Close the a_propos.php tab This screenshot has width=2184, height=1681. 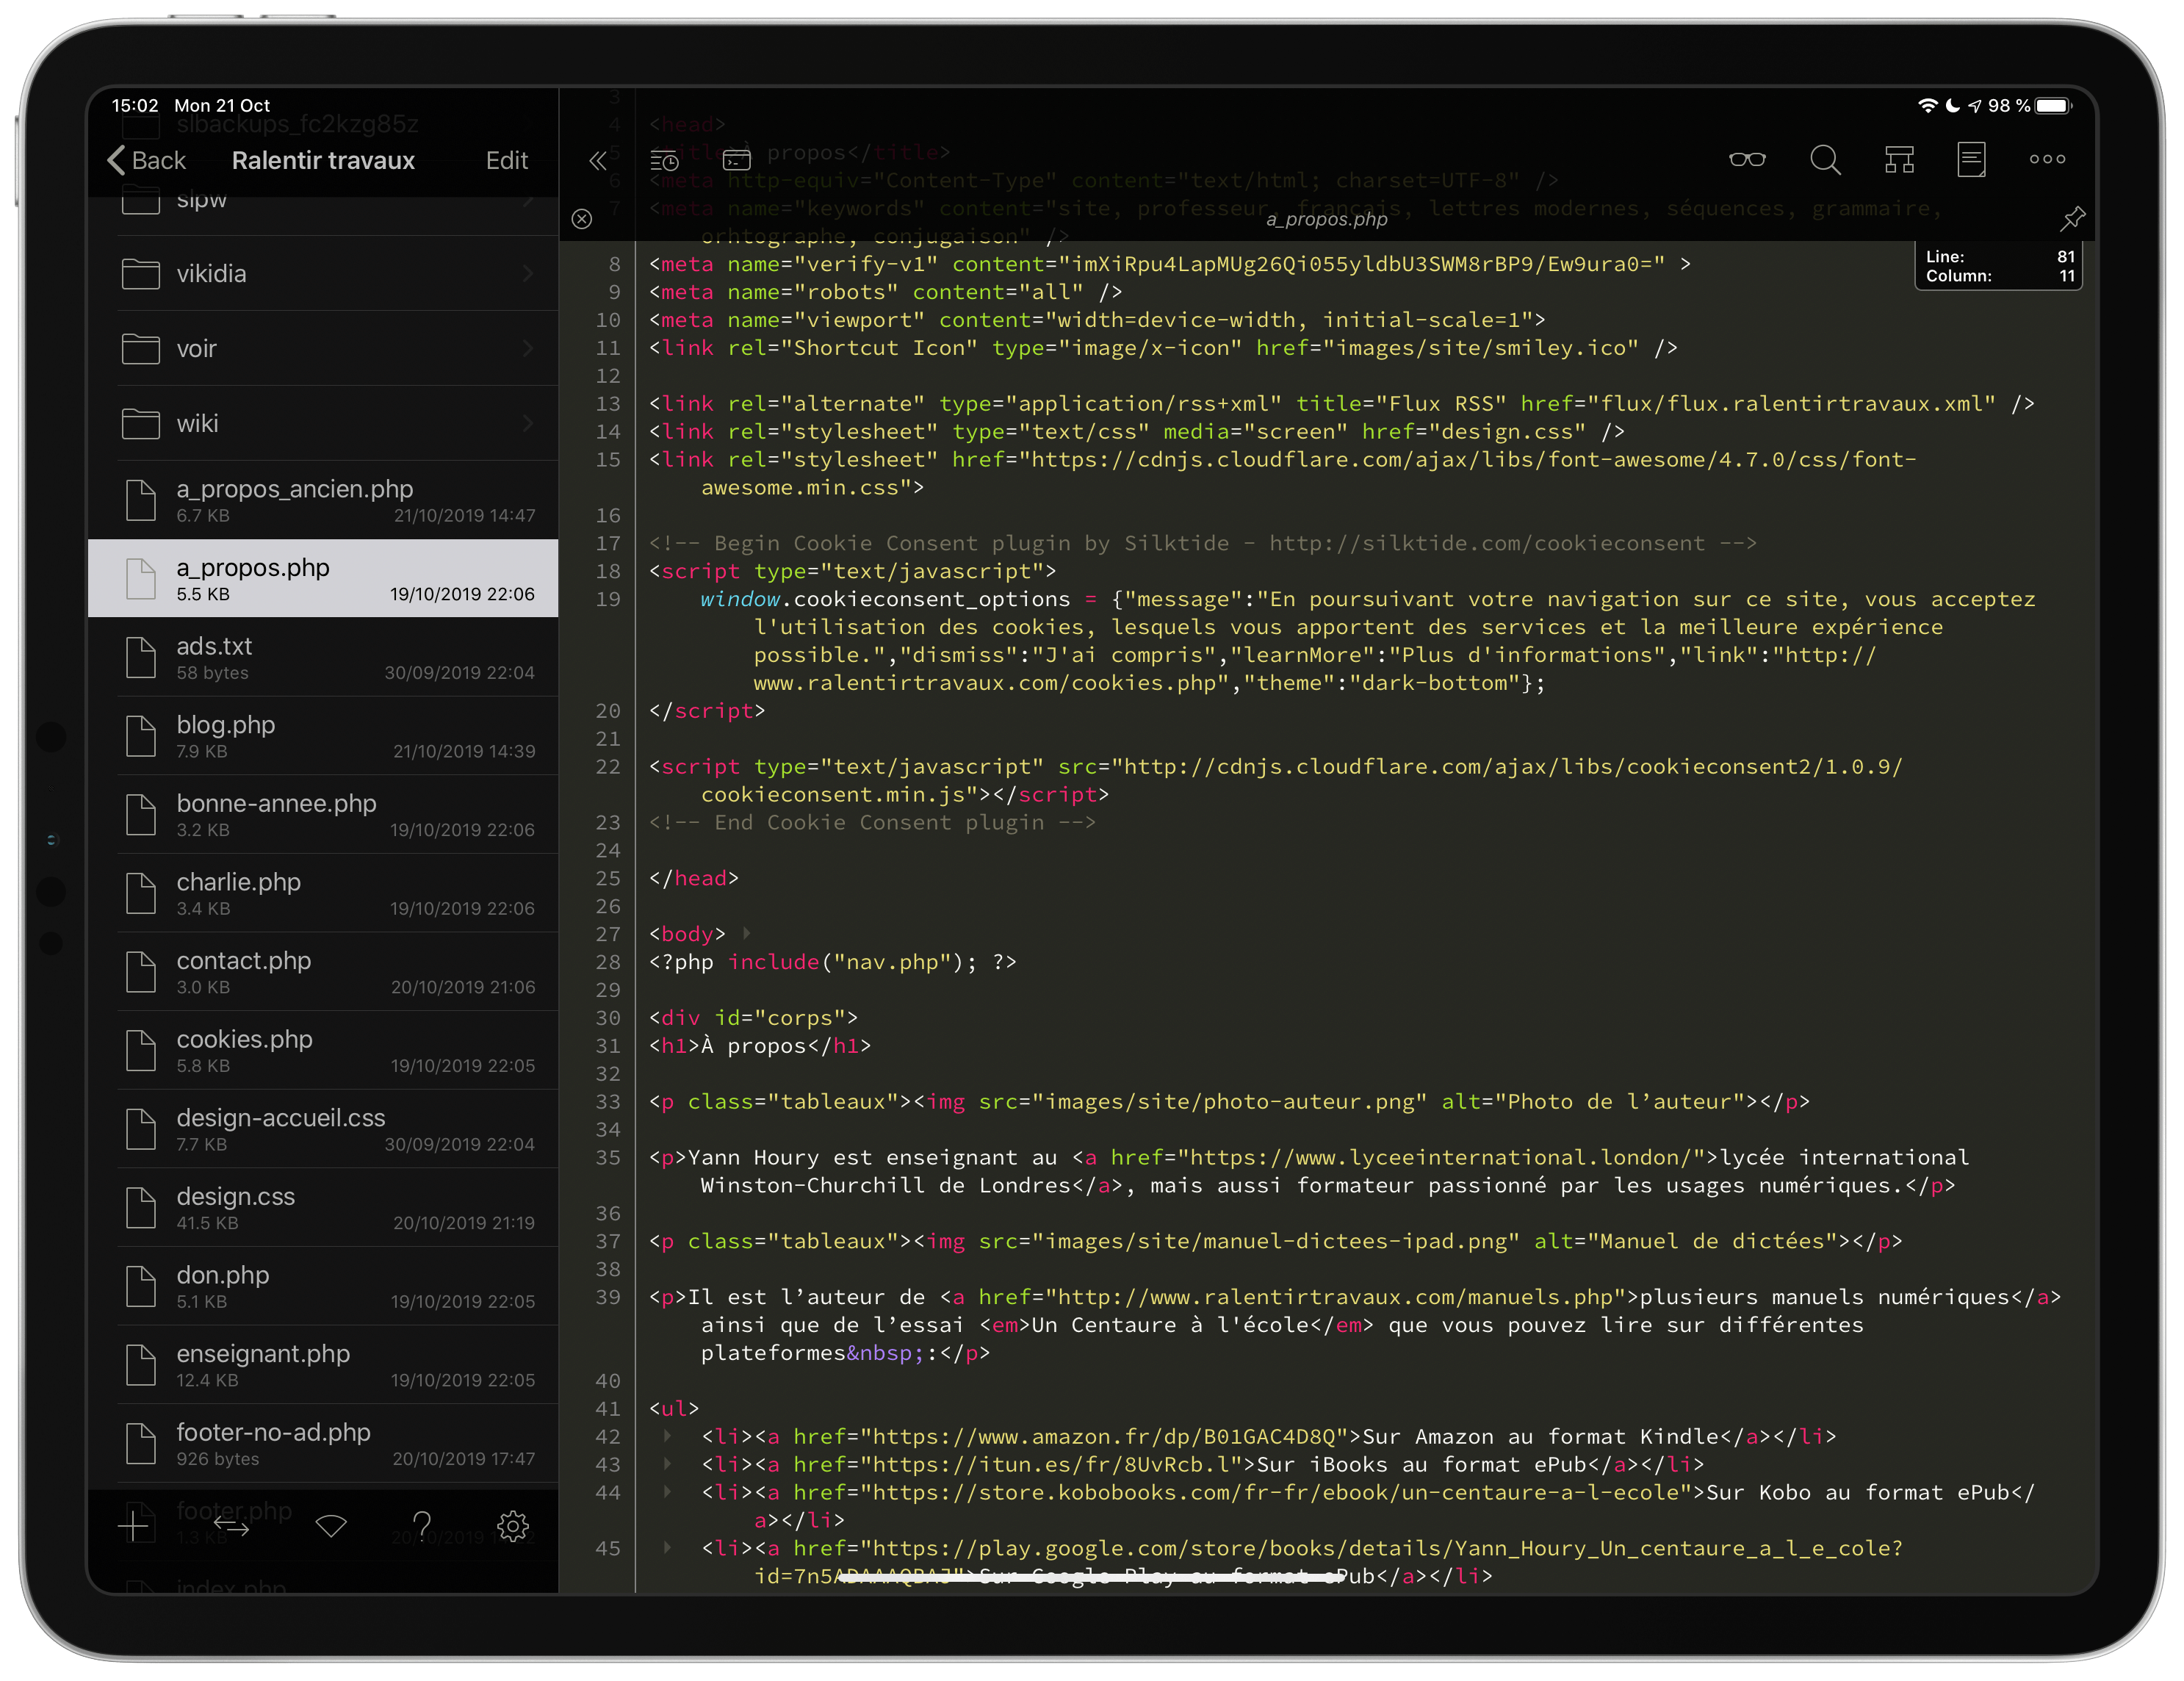[x=582, y=219]
